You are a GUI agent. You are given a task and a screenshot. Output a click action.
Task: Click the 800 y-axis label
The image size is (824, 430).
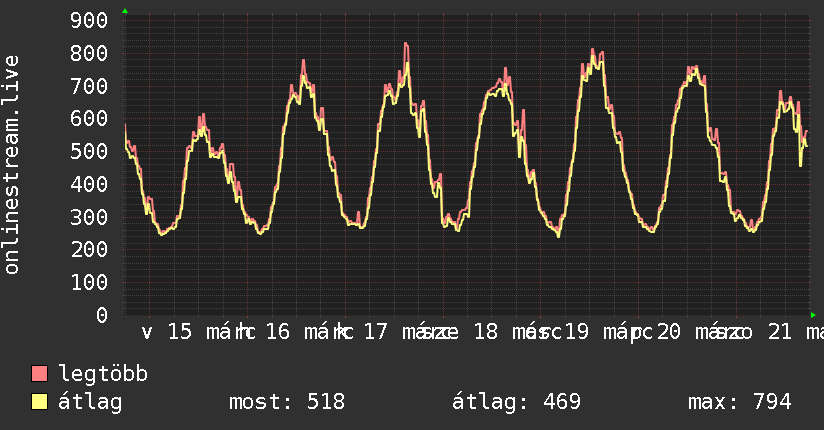[x=89, y=53]
